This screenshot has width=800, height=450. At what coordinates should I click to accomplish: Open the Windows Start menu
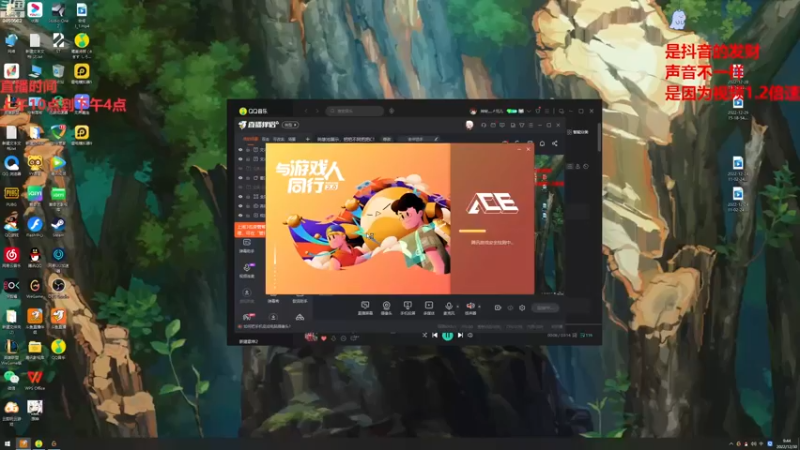(7, 444)
